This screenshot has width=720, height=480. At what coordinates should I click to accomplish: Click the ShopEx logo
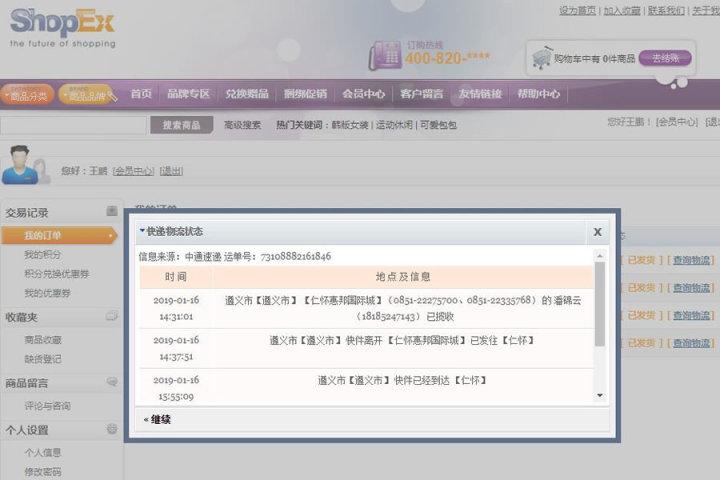(62, 26)
